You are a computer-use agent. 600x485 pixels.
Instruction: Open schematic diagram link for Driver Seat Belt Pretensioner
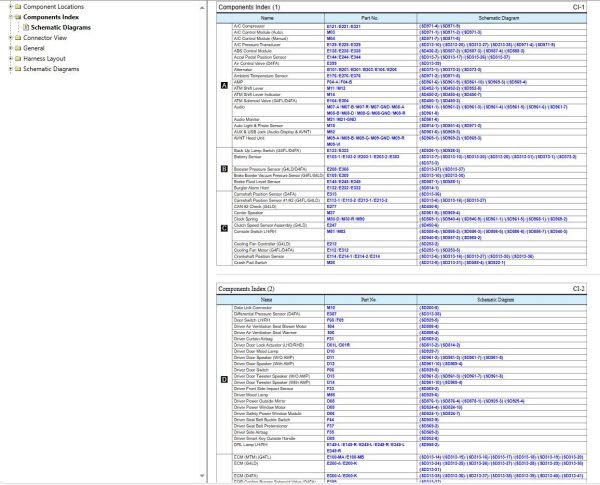click(429, 426)
